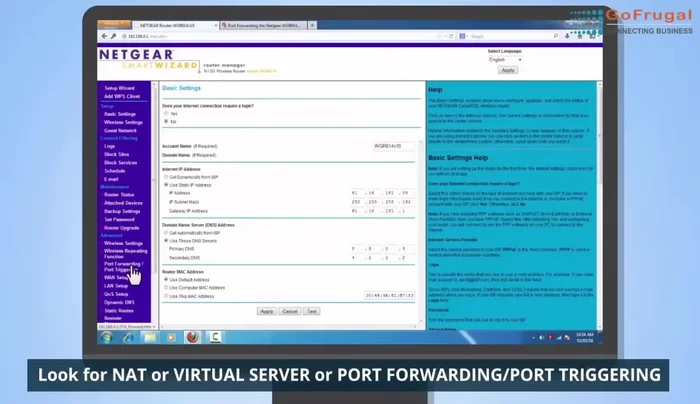The image size is (700, 404).
Task: Select Use This MAC Address
Action: (166, 296)
